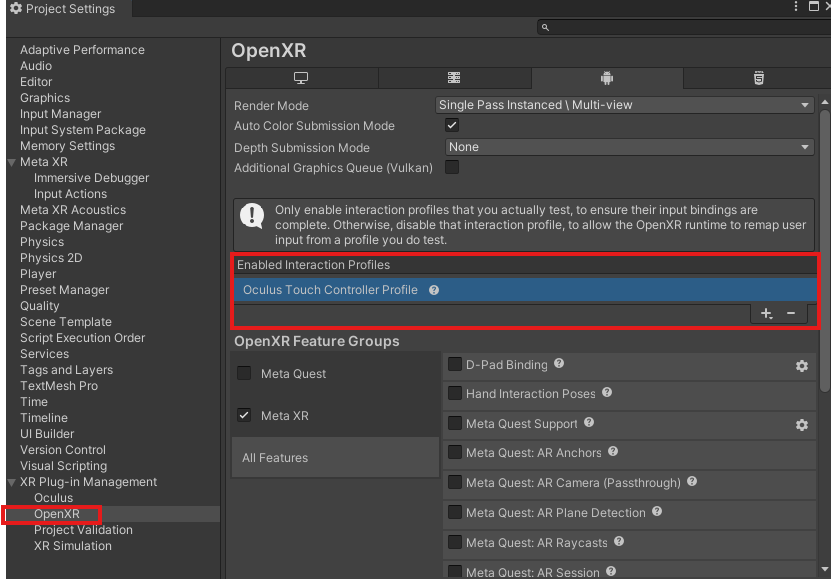Screen dimensions: 831x579
Task: Add an interaction profile with plus button
Action: 766,314
